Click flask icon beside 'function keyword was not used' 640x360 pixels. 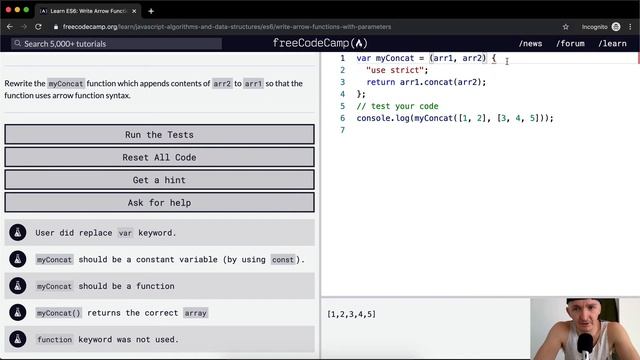[18, 339]
